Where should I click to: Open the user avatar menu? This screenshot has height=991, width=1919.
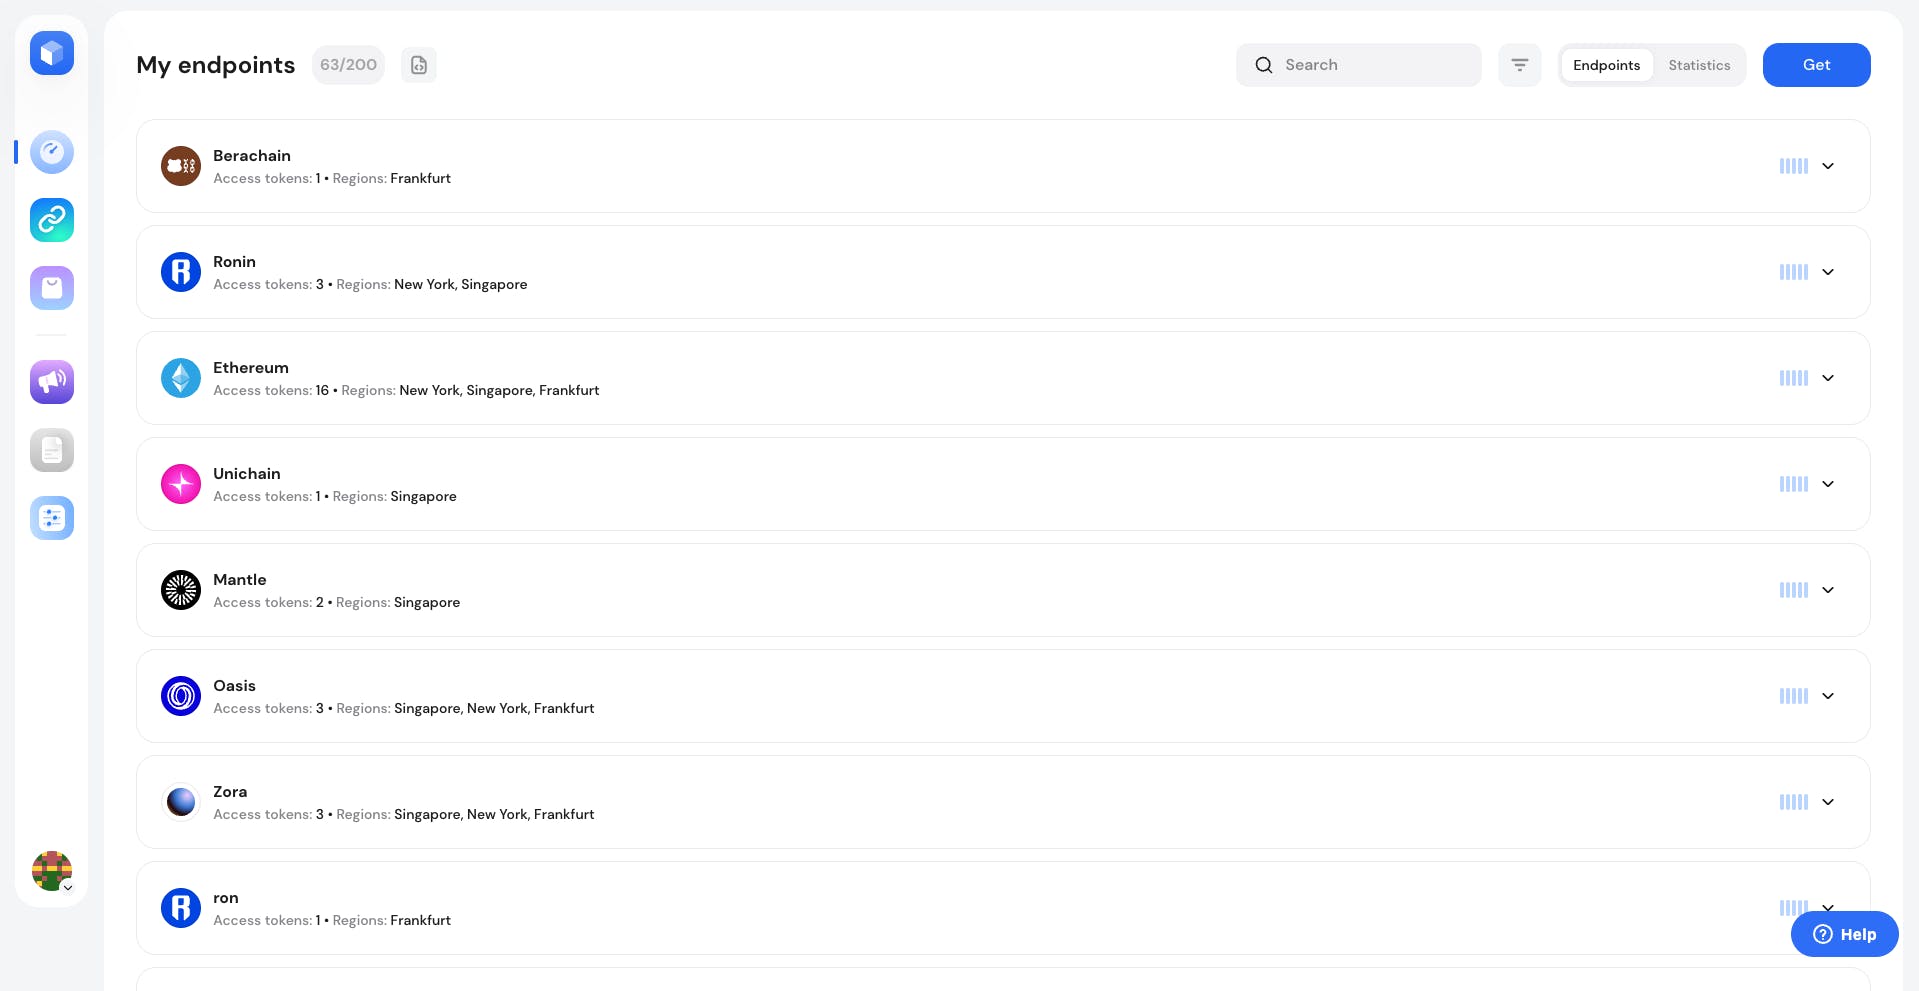pyautogui.click(x=52, y=871)
